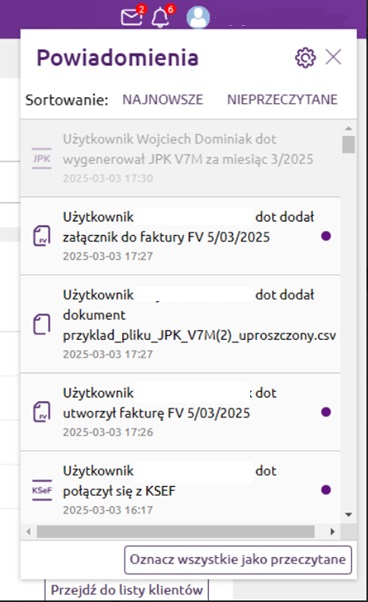Click the JPK icon of first notification
368x602 pixels.
tap(42, 158)
